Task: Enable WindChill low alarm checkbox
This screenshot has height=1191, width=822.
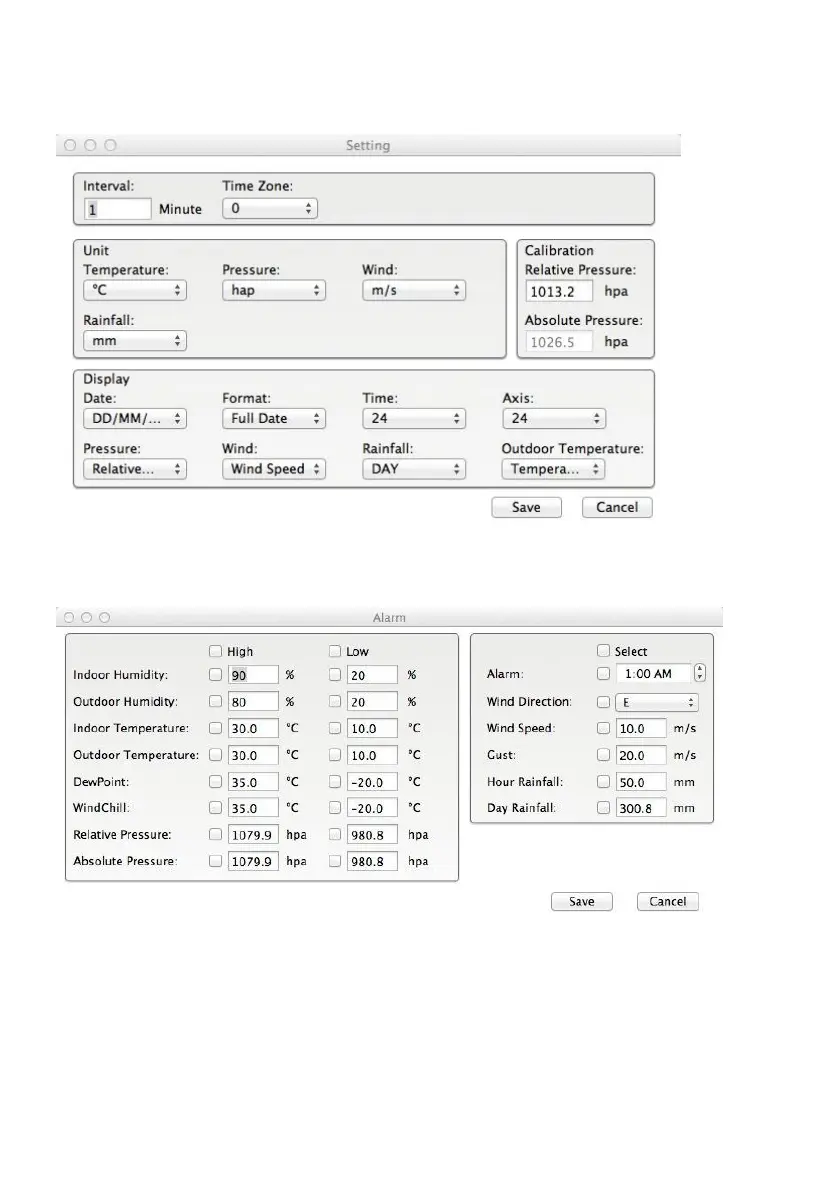Action: [x=335, y=808]
